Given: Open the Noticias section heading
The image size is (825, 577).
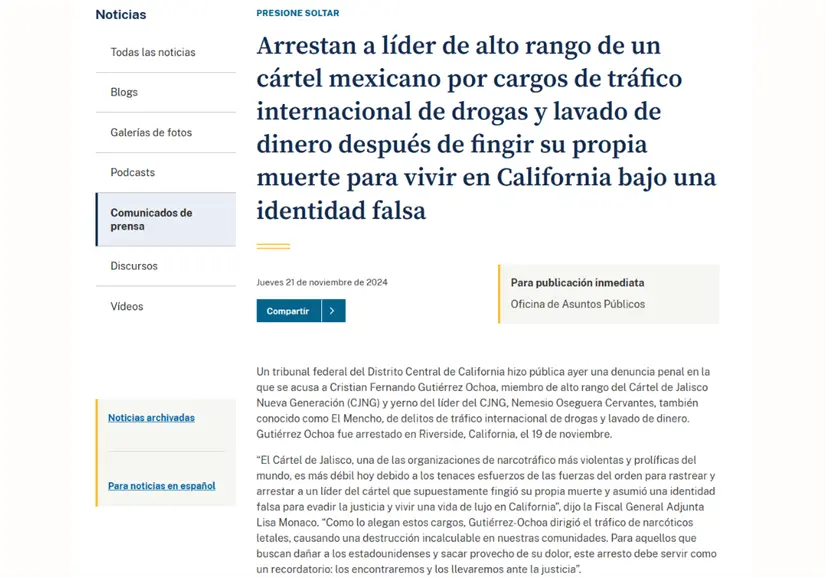Looking at the screenshot, I should pyautogui.click(x=120, y=15).
